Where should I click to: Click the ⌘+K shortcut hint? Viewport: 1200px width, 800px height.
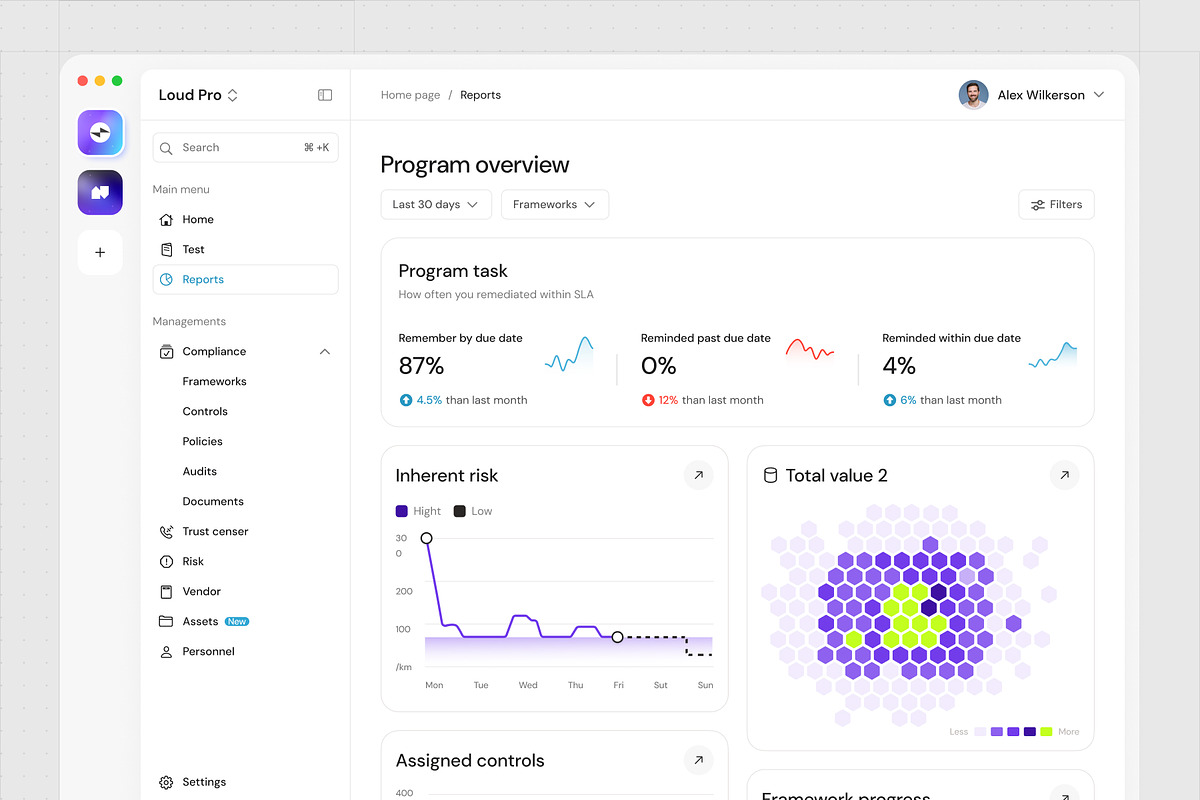[316, 148]
